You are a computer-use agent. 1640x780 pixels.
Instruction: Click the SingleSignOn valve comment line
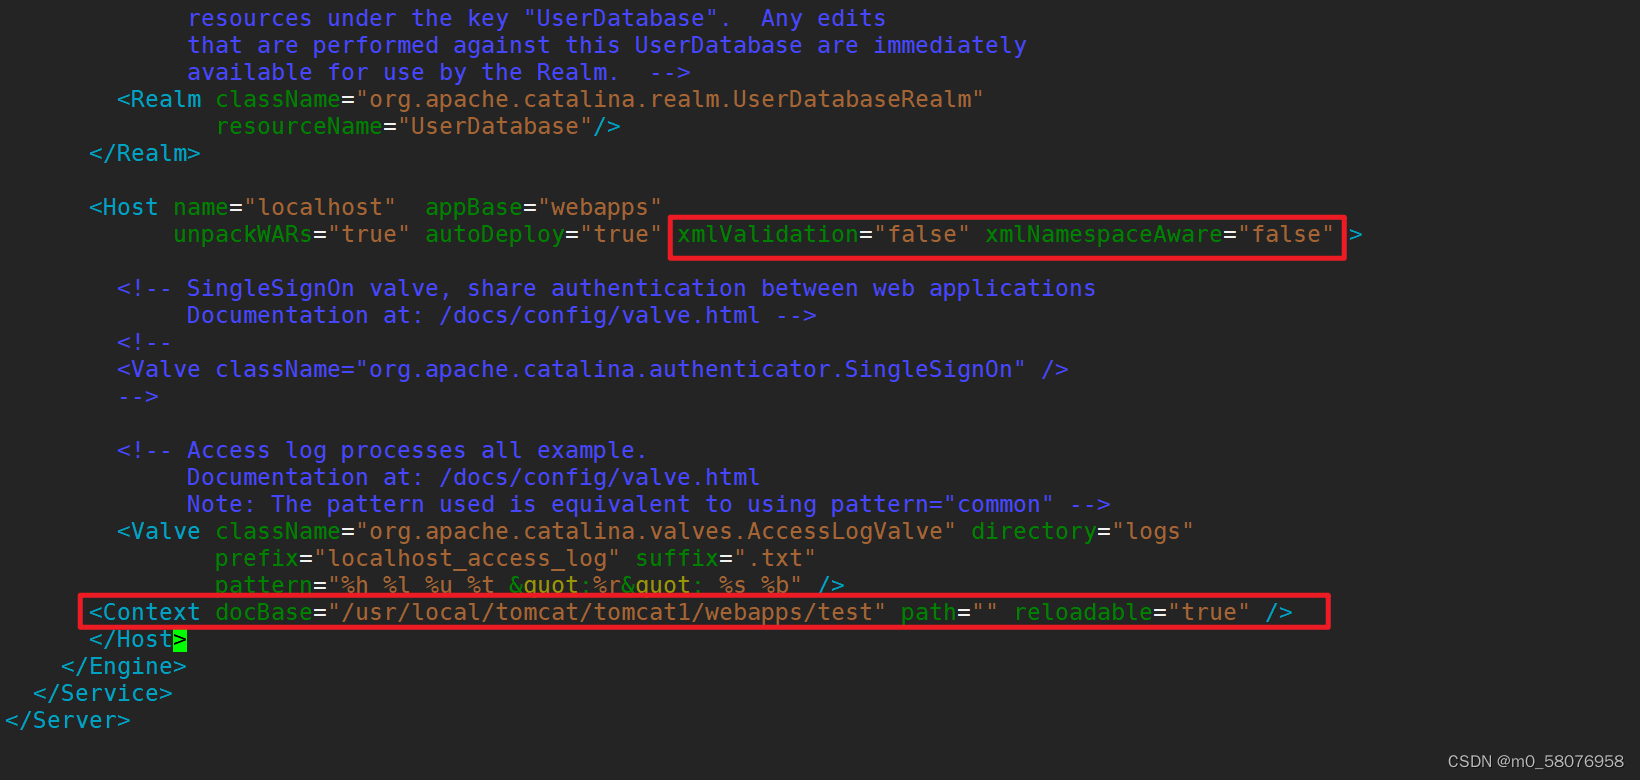point(606,289)
